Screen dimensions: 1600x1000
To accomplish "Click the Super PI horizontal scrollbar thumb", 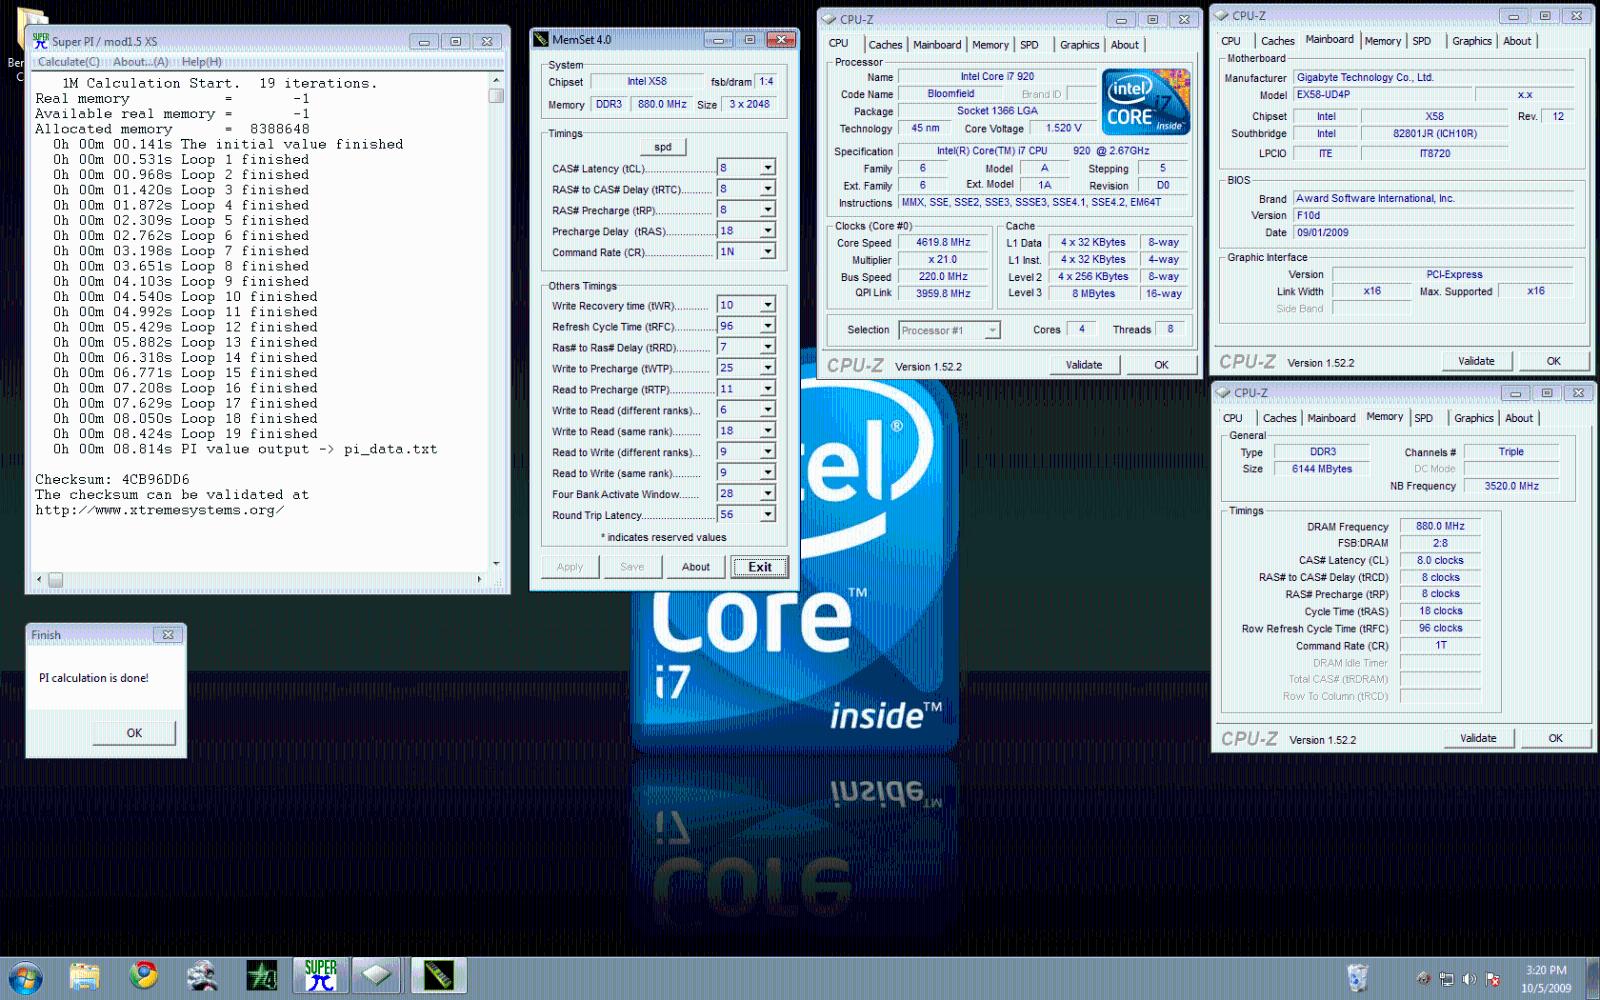I will tap(56, 580).
